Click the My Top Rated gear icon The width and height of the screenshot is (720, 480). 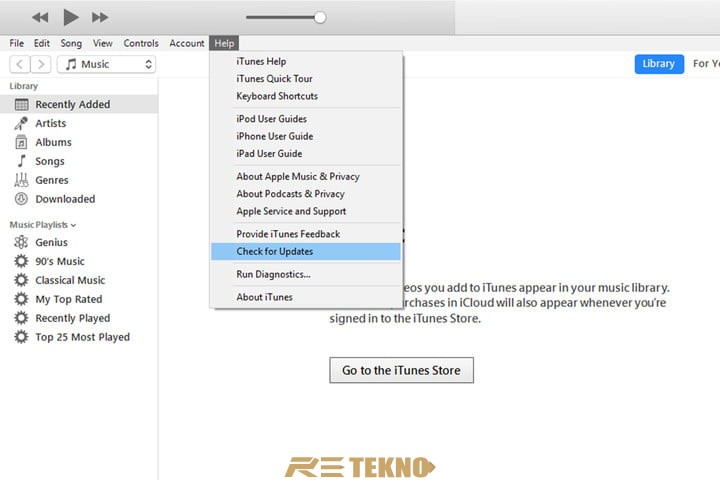pyautogui.click(x=21, y=299)
